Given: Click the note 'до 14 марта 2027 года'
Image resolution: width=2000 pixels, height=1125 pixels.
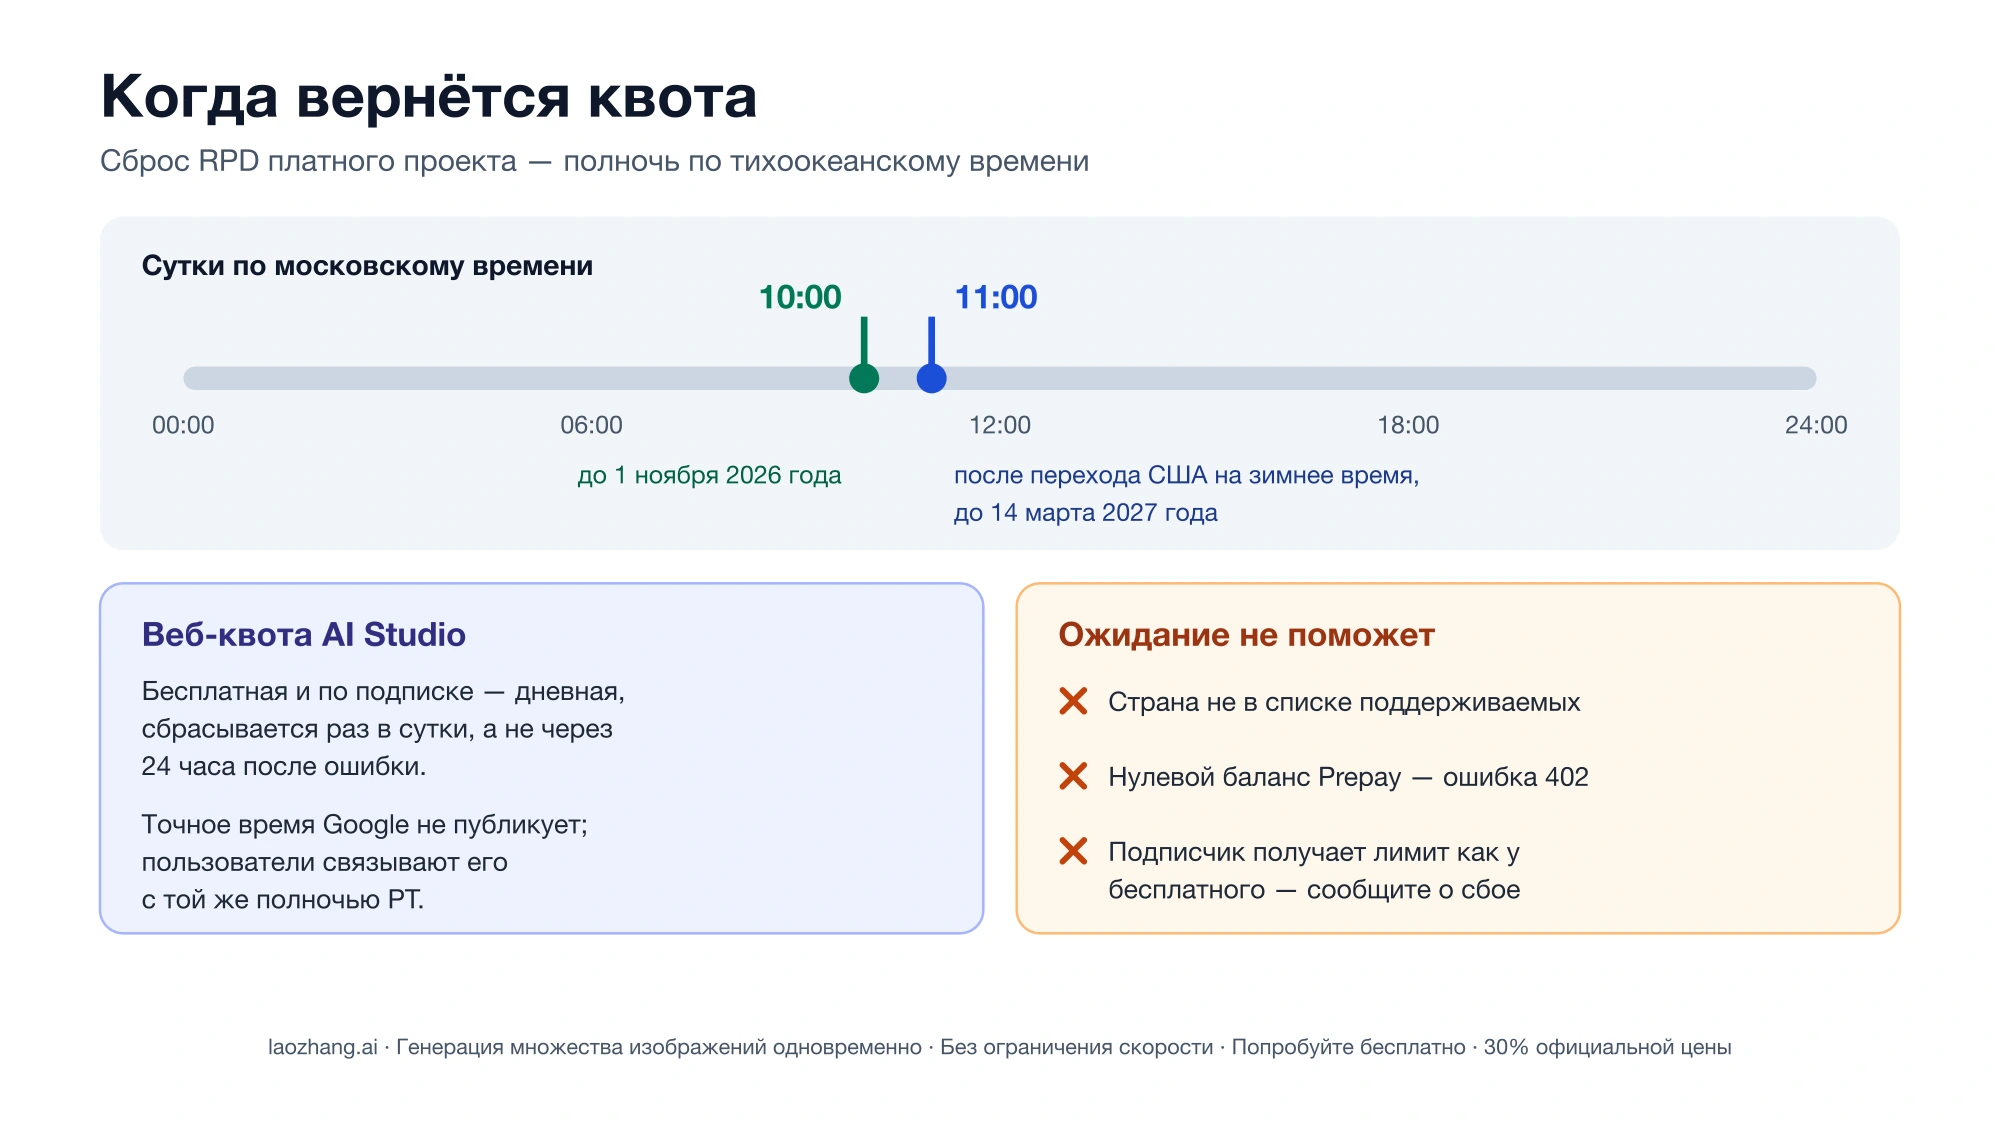Looking at the screenshot, I should 1085,513.
